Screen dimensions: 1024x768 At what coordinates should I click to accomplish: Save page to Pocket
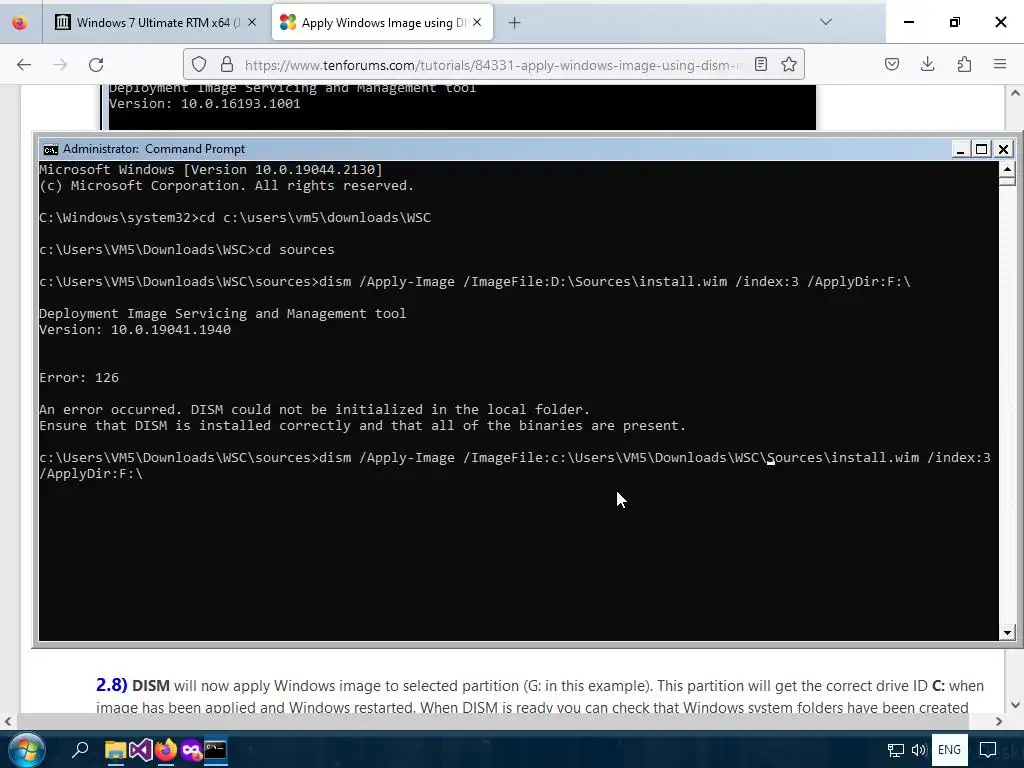(x=892, y=64)
